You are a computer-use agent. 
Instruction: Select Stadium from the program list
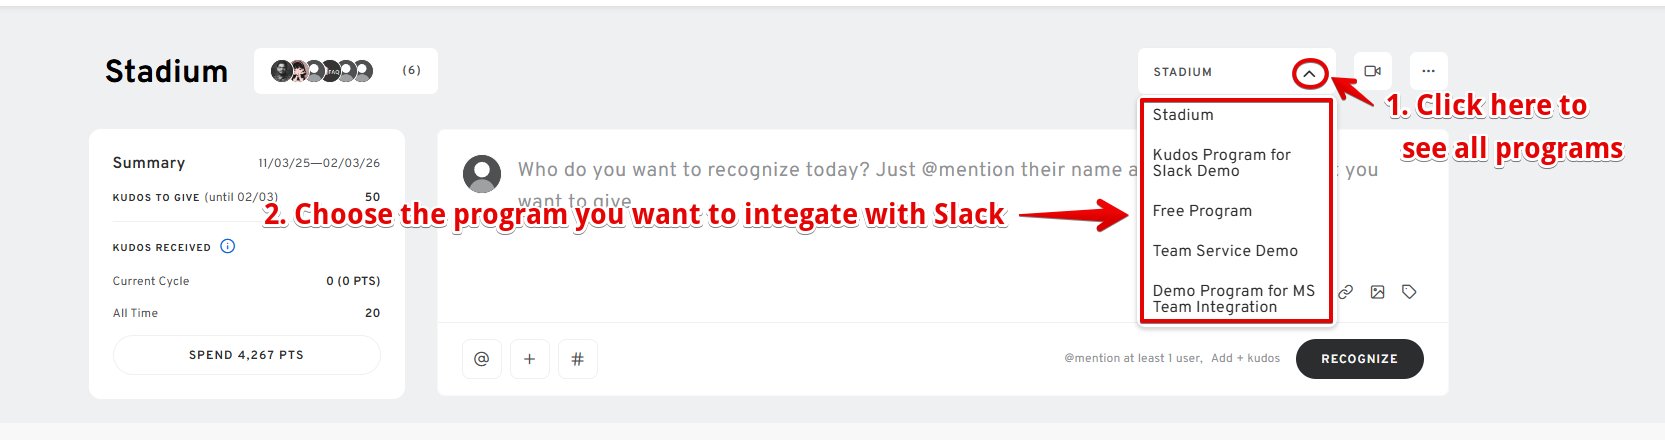pyautogui.click(x=1183, y=115)
